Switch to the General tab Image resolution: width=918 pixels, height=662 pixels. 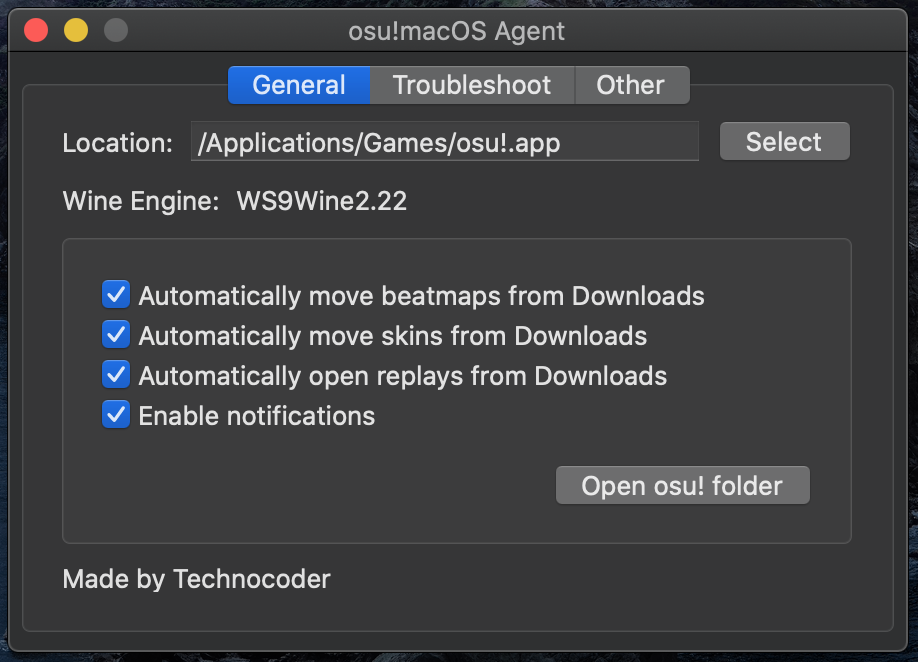299,85
